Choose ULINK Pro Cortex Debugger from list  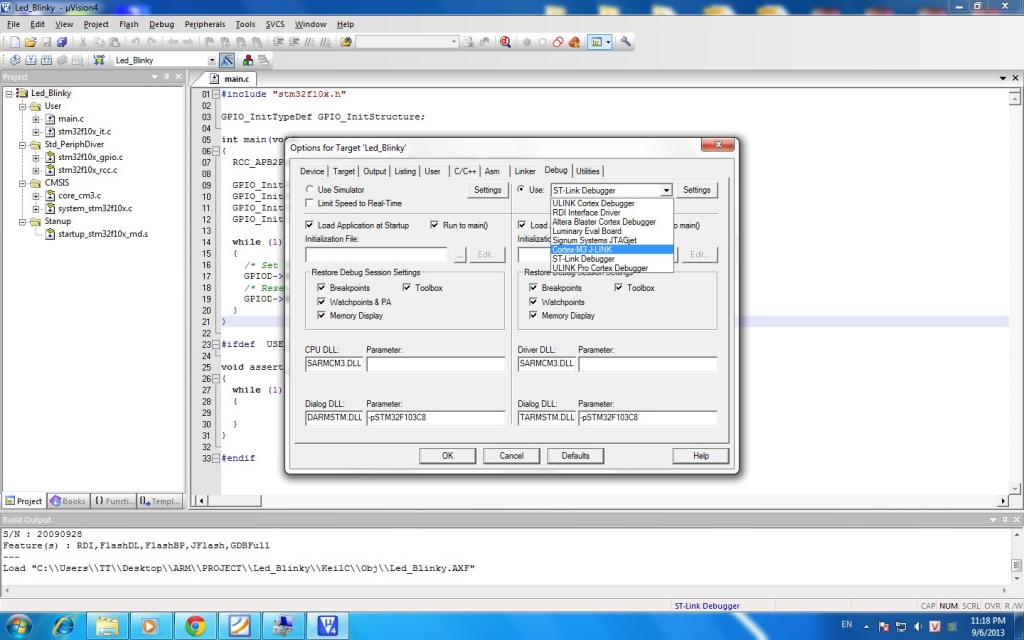click(x=599, y=268)
